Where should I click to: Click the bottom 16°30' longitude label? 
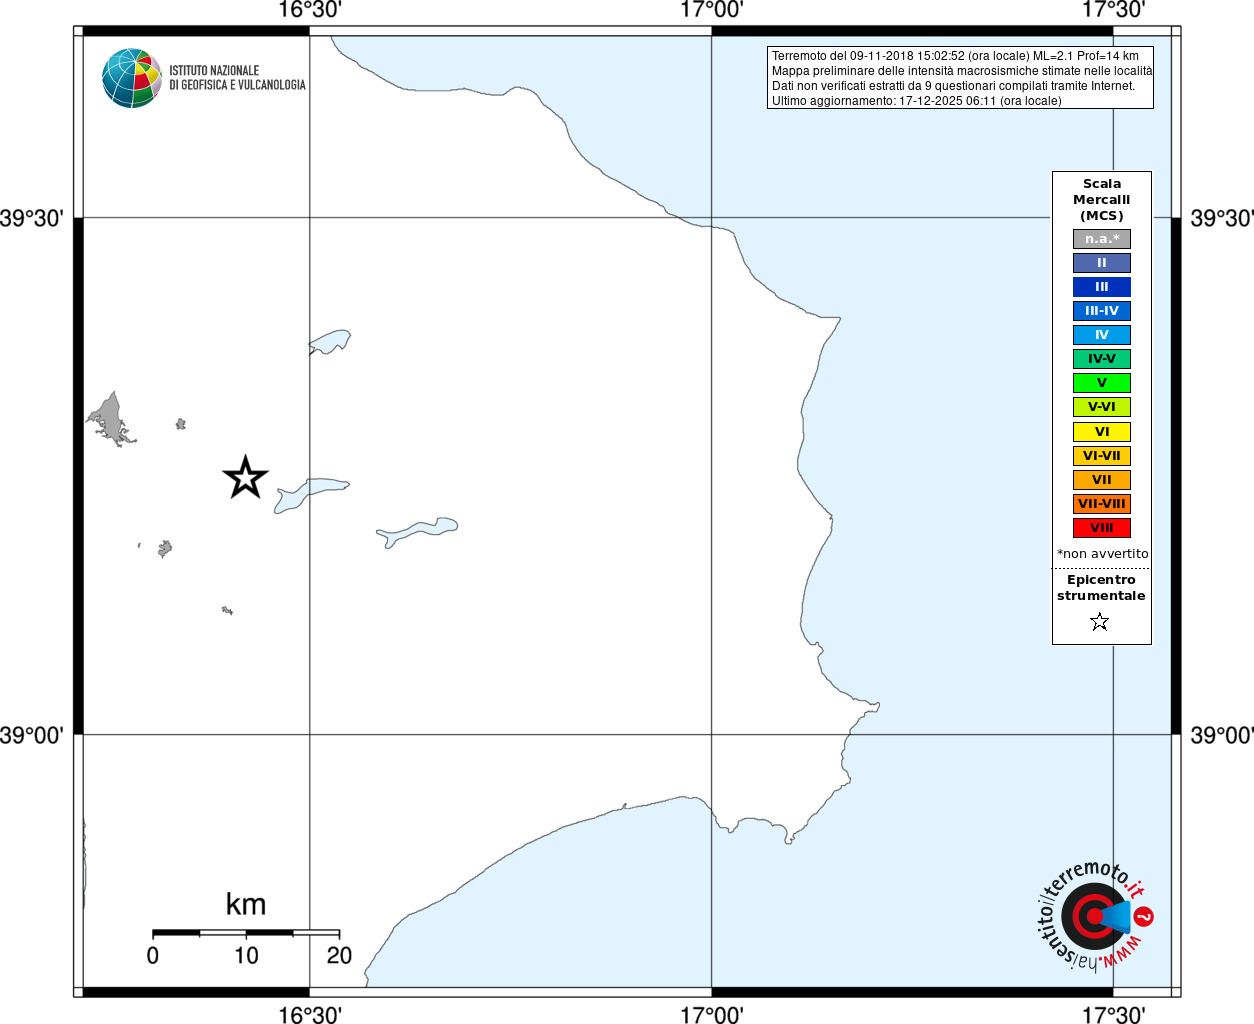click(309, 1014)
